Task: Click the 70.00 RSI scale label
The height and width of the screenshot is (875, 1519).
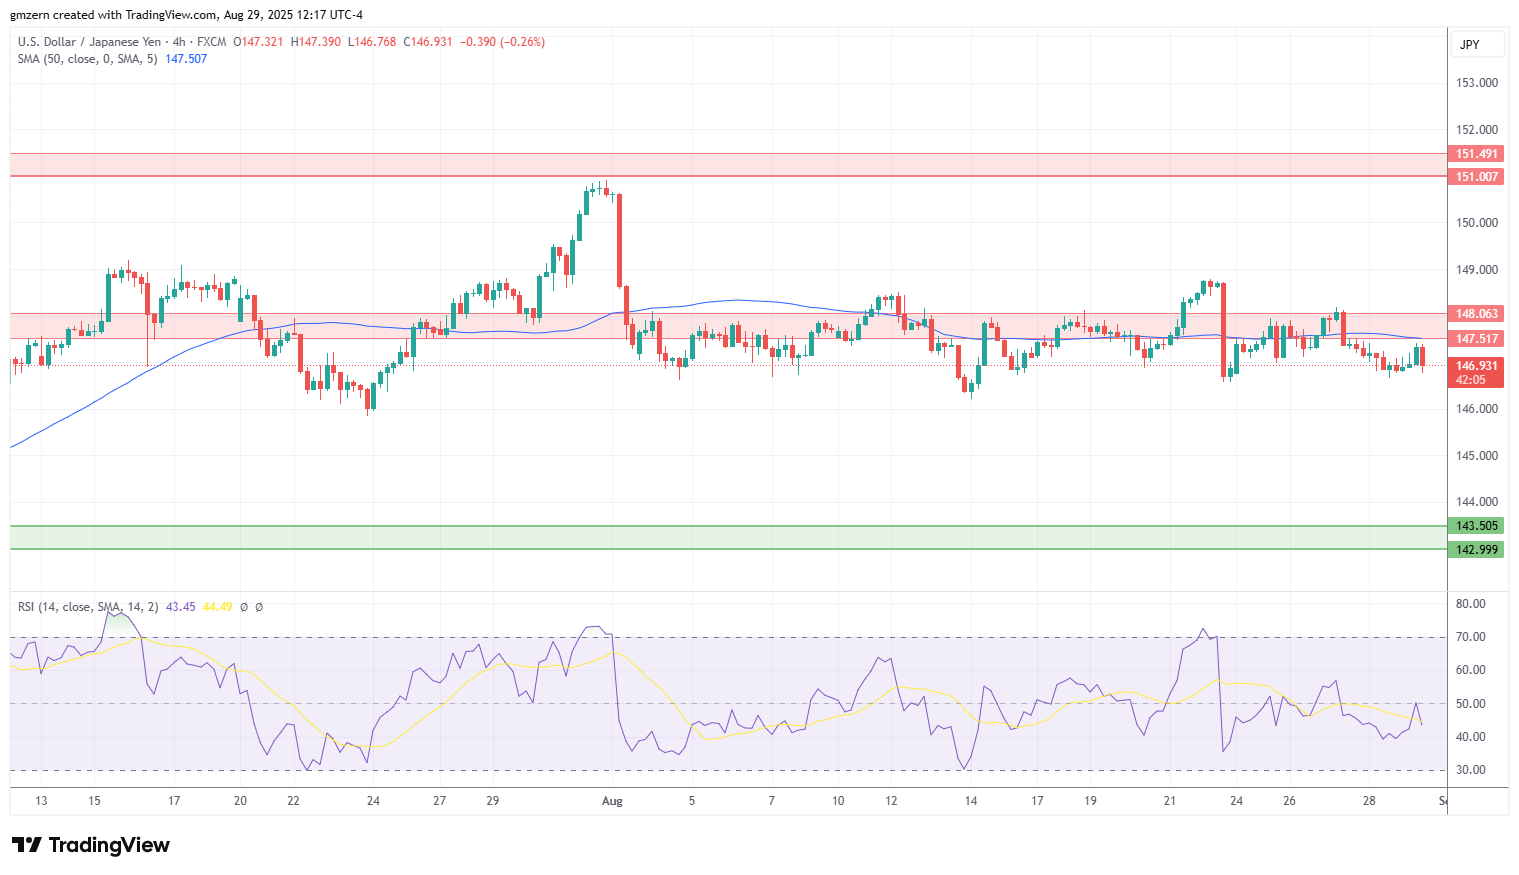Action: [1471, 637]
